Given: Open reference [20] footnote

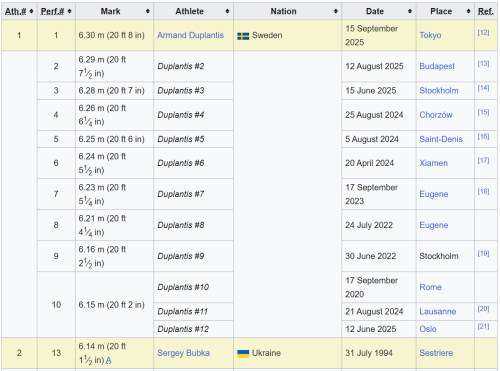Looking at the screenshot, I should 483,309.
